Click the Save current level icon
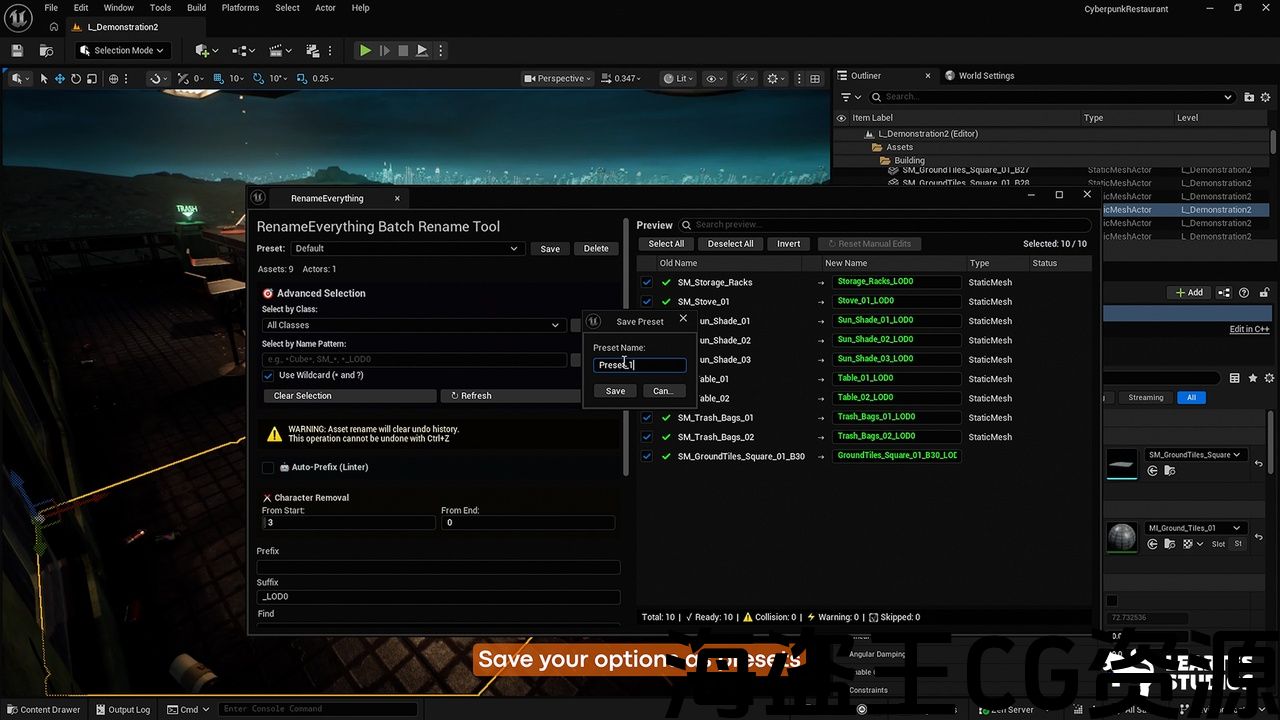 tap(17, 50)
